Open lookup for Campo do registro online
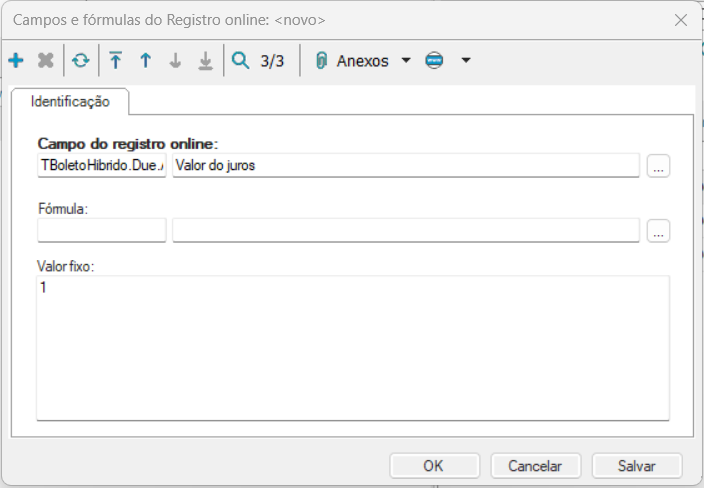The image size is (704, 488). [658, 166]
